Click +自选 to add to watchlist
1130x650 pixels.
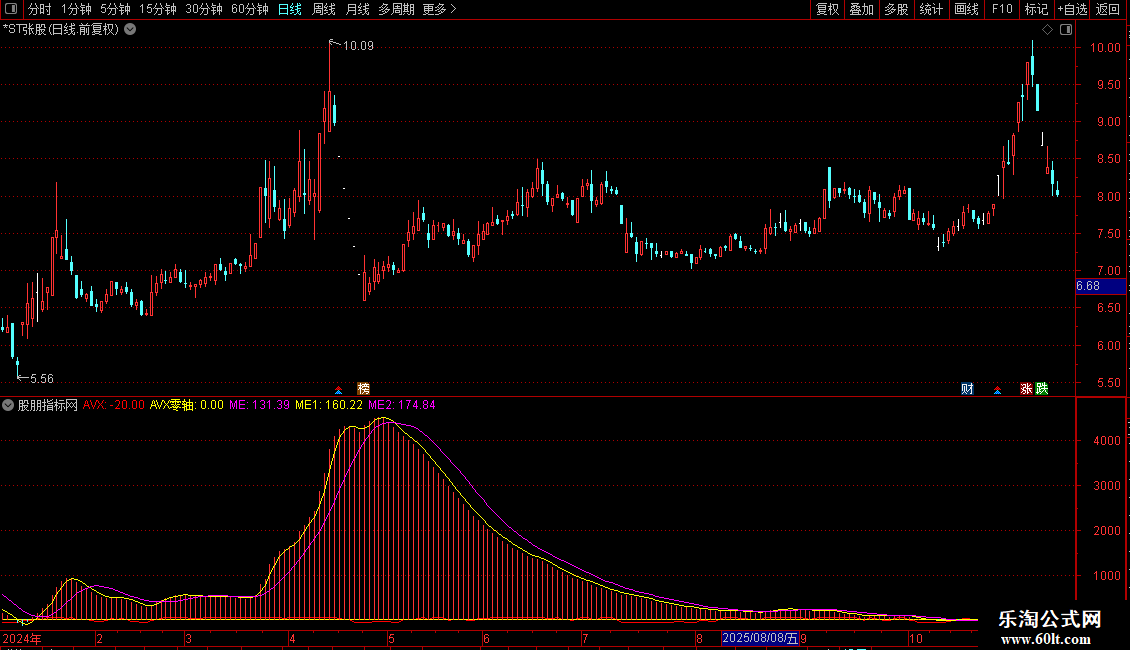[1071, 9]
